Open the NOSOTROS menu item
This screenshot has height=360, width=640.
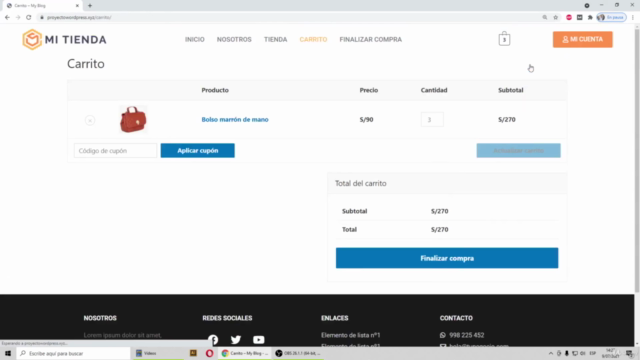[x=234, y=40]
